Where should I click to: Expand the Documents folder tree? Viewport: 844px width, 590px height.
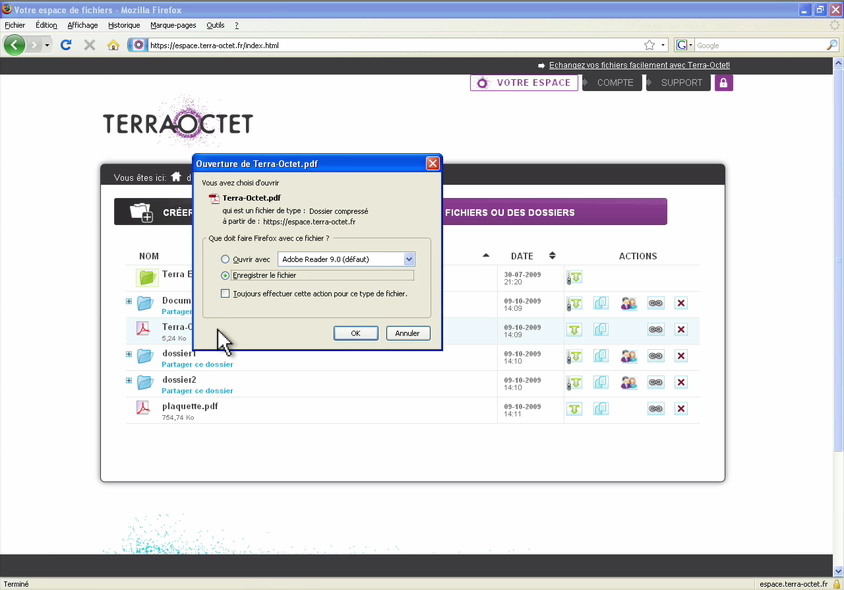click(129, 301)
